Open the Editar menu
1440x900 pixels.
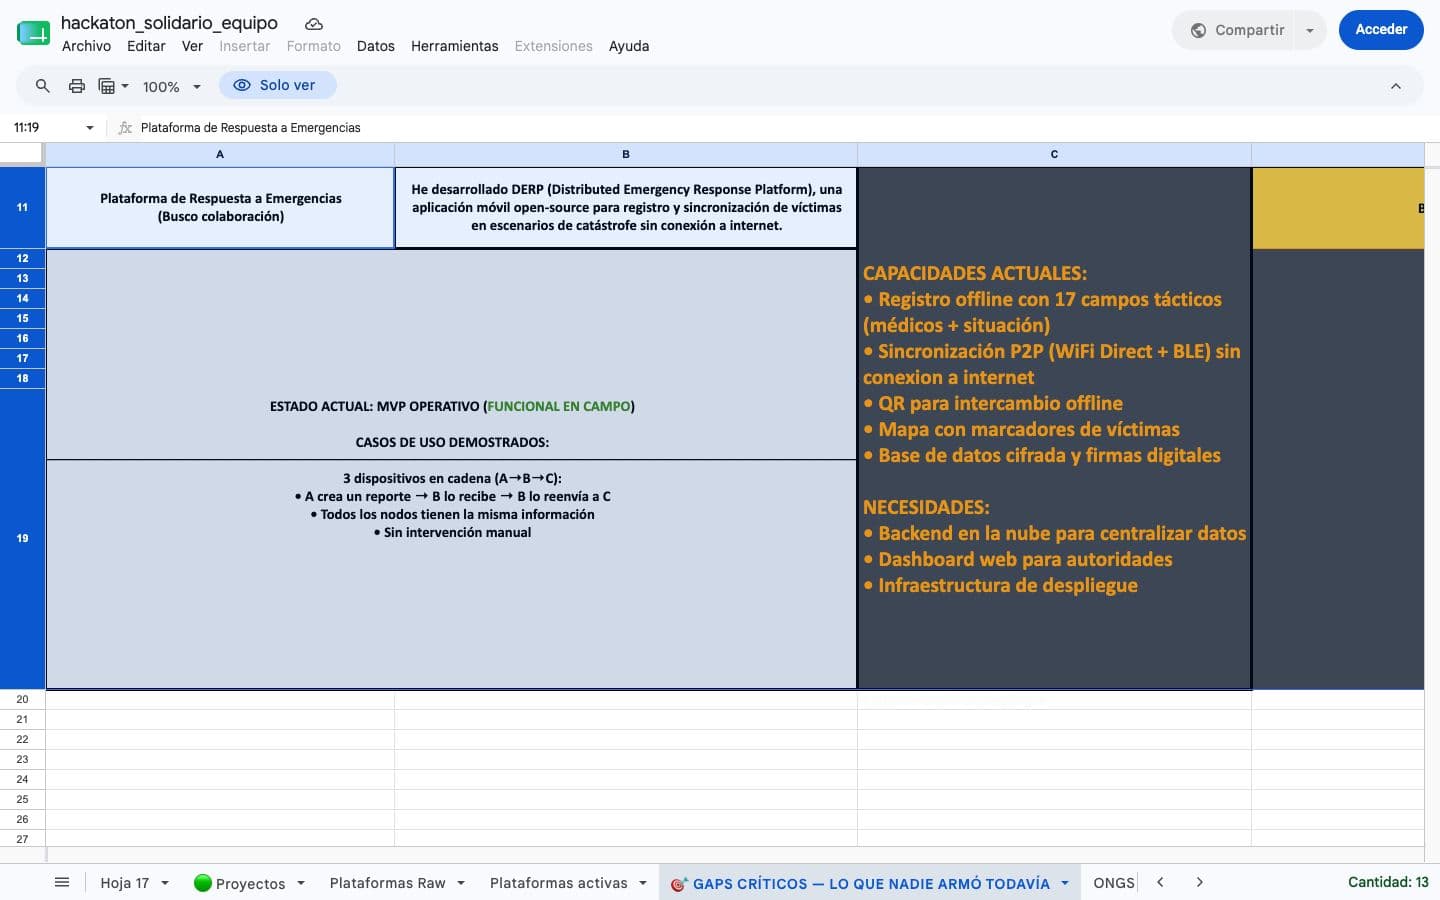click(x=146, y=46)
